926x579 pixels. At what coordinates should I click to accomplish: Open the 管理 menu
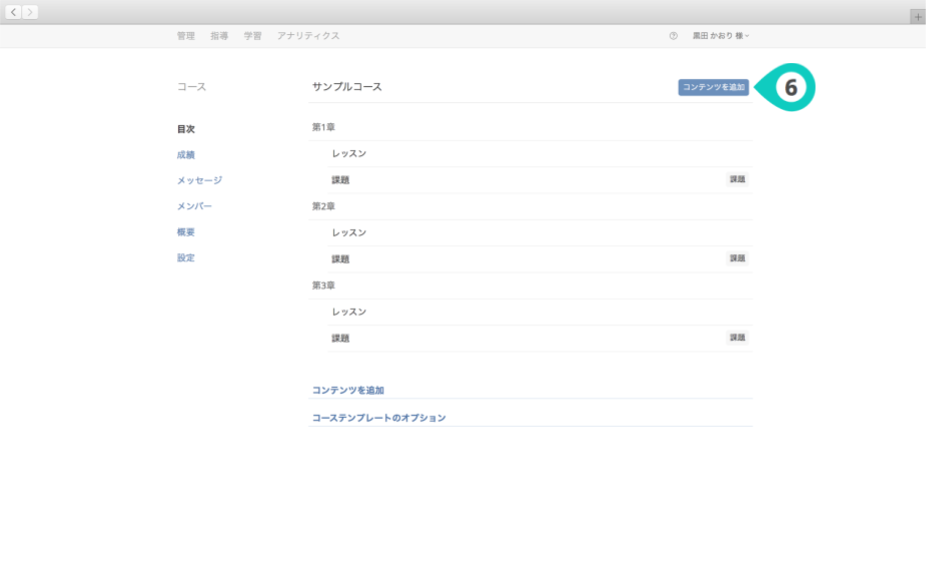click(186, 36)
